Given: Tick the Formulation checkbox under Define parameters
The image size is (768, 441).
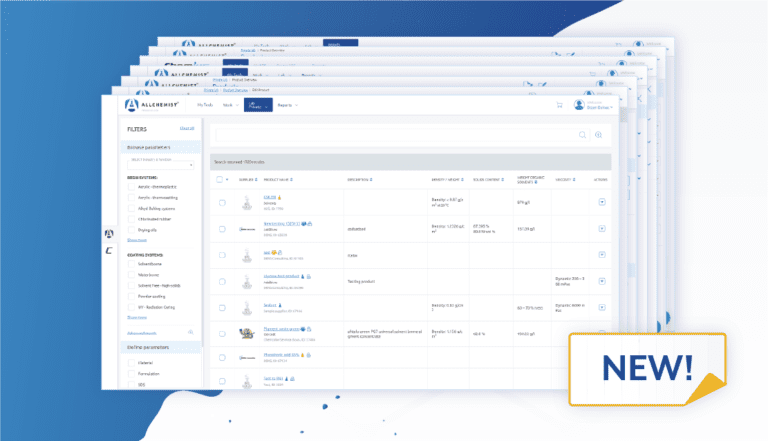Looking at the screenshot, I should 131,374.
